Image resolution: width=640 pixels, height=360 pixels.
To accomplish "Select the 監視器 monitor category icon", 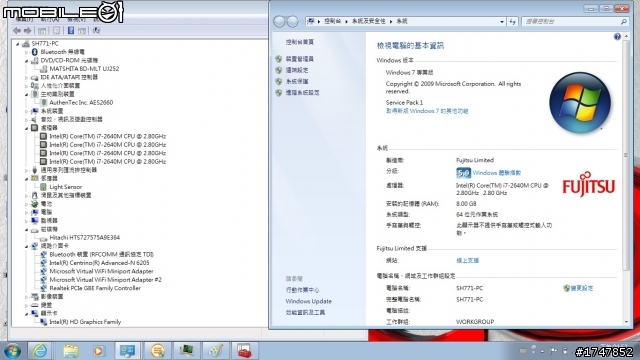I will click(x=35, y=221).
